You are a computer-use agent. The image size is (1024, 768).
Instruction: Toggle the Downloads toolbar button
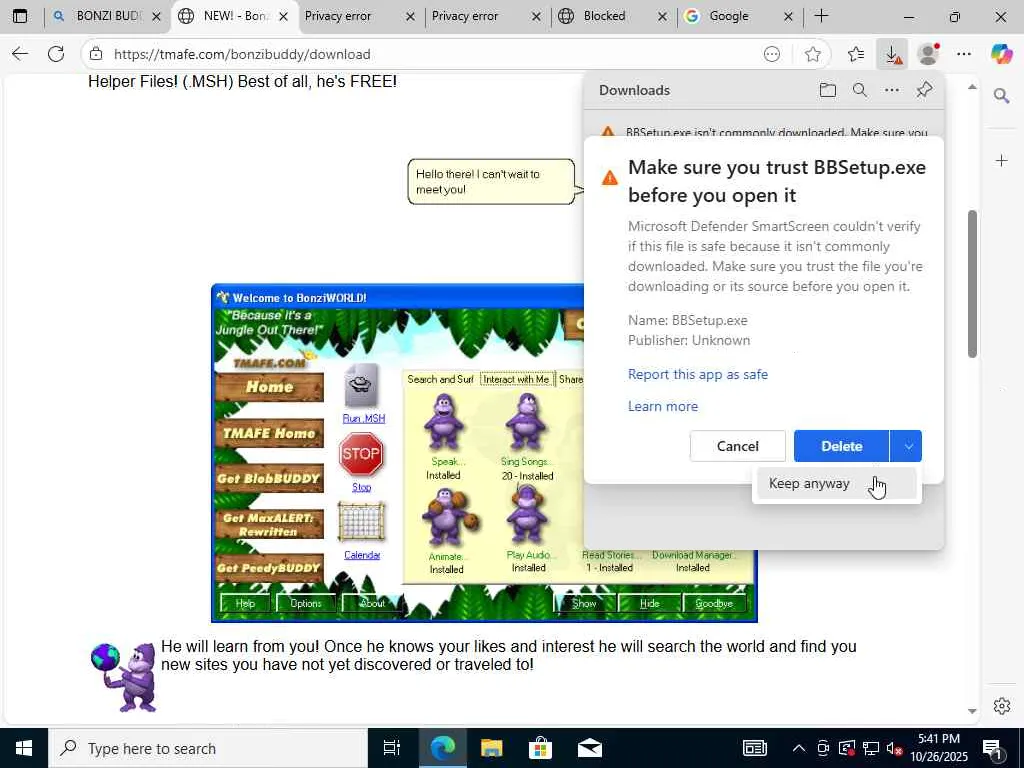pos(892,54)
